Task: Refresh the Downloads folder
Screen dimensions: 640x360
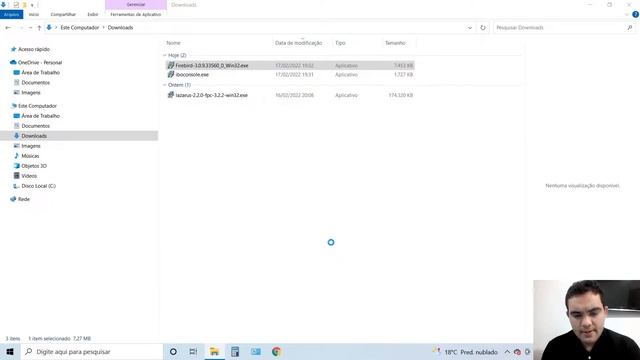Action: [x=483, y=28]
